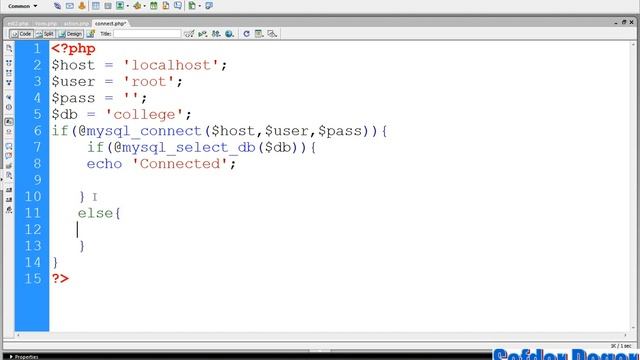
Task: Refresh Design View
Action: [246, 34]
